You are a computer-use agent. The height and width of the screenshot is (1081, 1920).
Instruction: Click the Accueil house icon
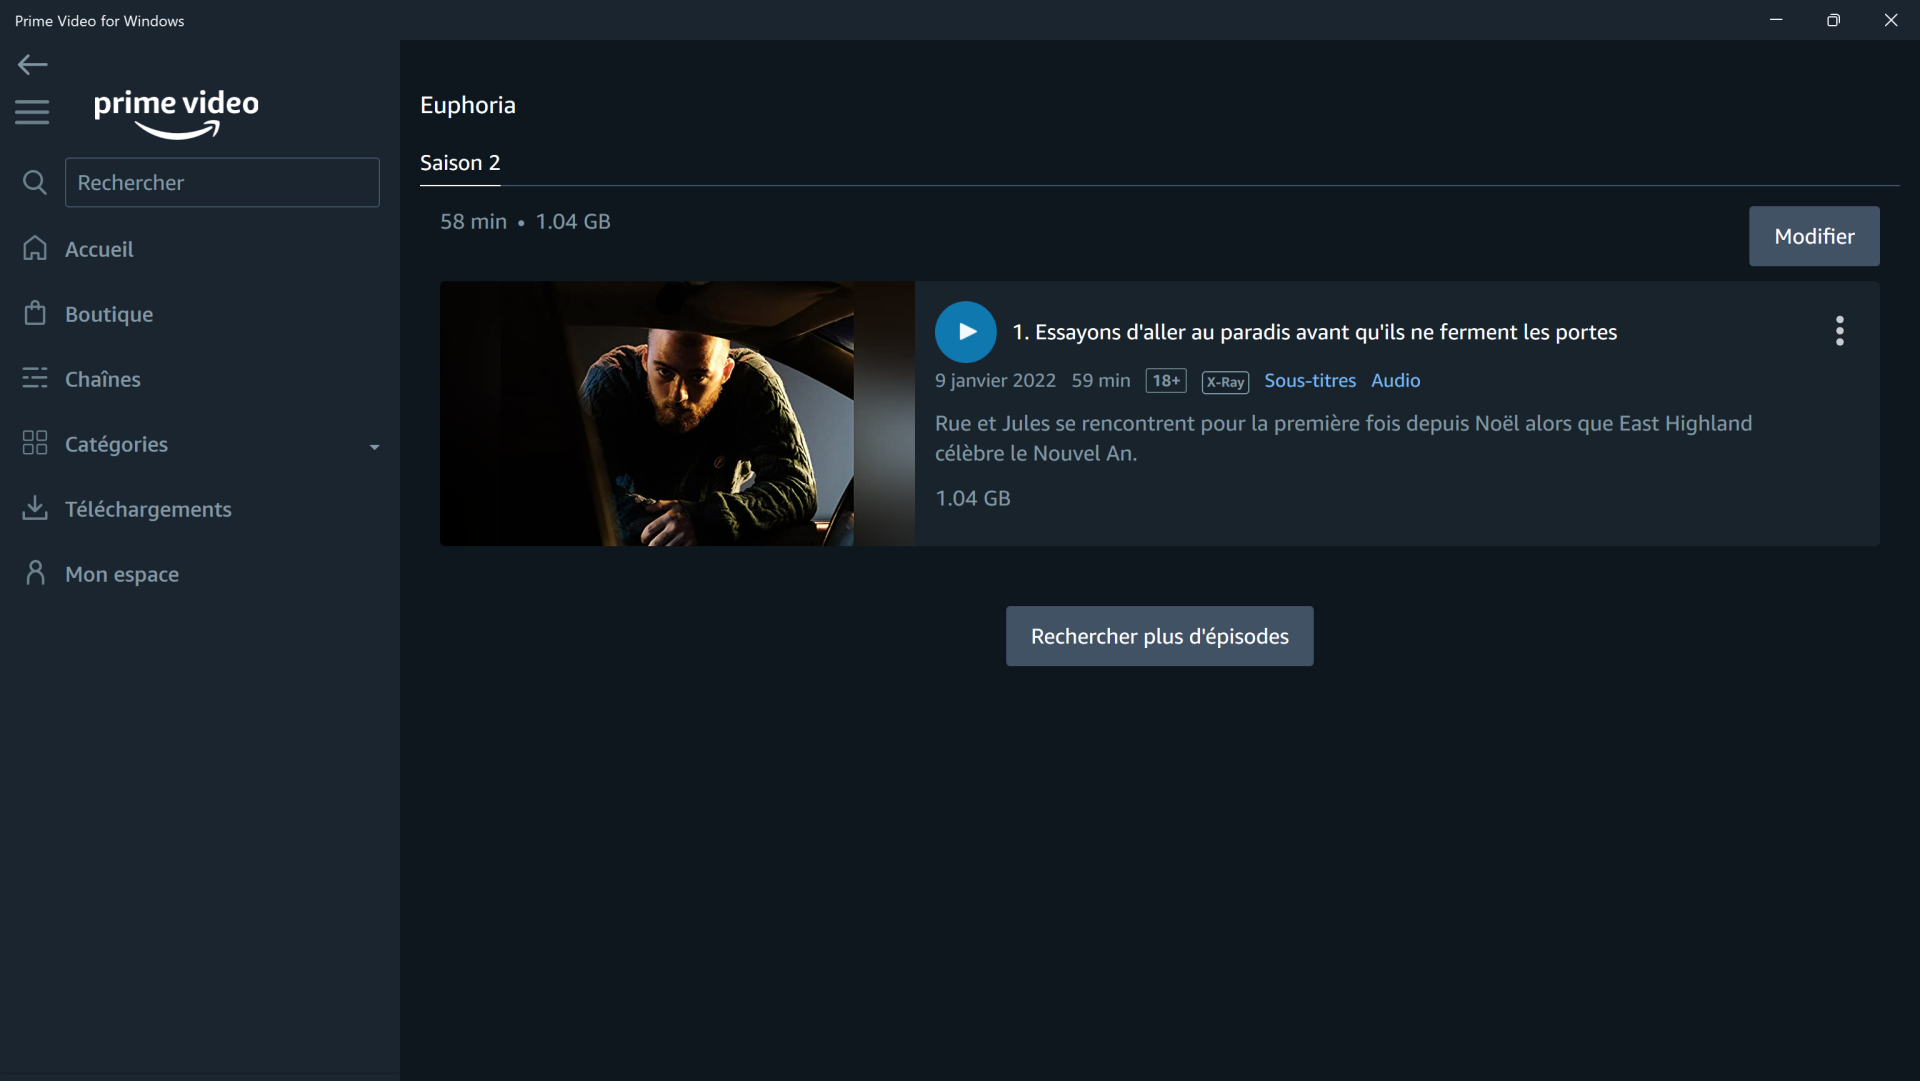coord(35,248)
